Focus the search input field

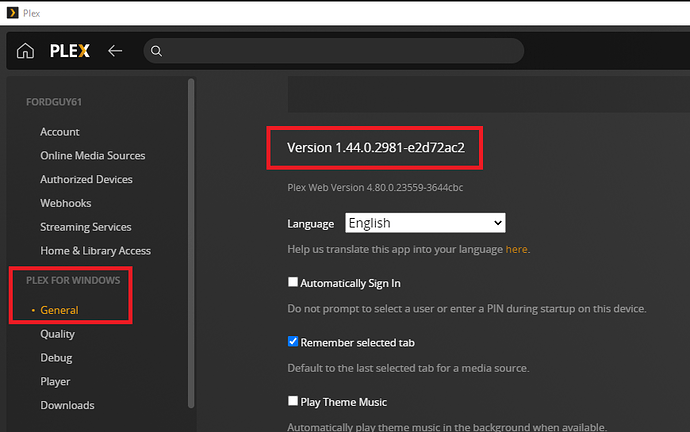click(334, 51)
